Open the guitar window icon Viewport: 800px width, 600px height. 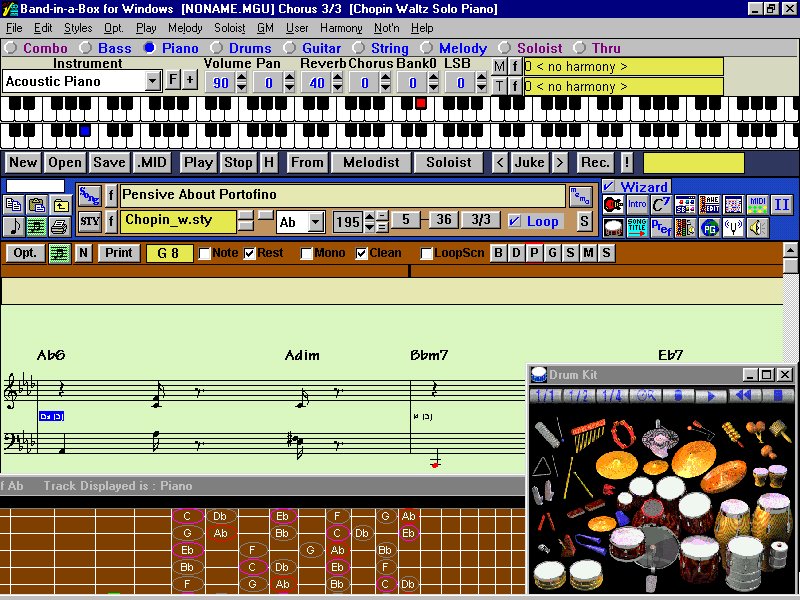613,205
